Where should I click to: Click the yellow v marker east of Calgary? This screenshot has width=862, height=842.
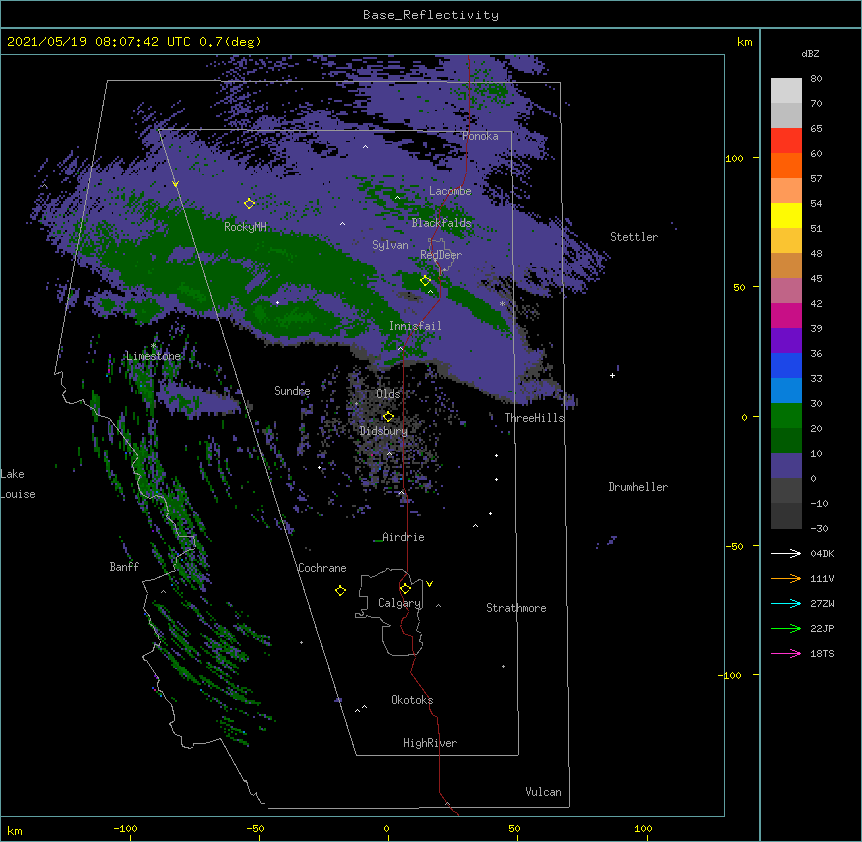pyautogui.click(x=429, y=584)
